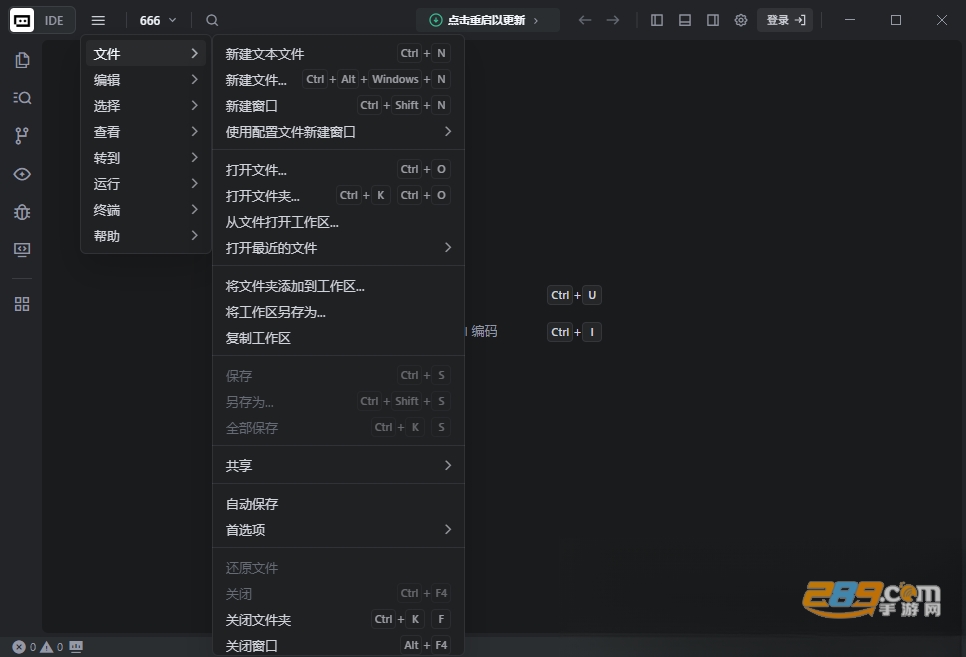Open the Explorer files icon in sidebar
Image resolution: width=966 pixels, height=657 pixels.
[22, 60]
